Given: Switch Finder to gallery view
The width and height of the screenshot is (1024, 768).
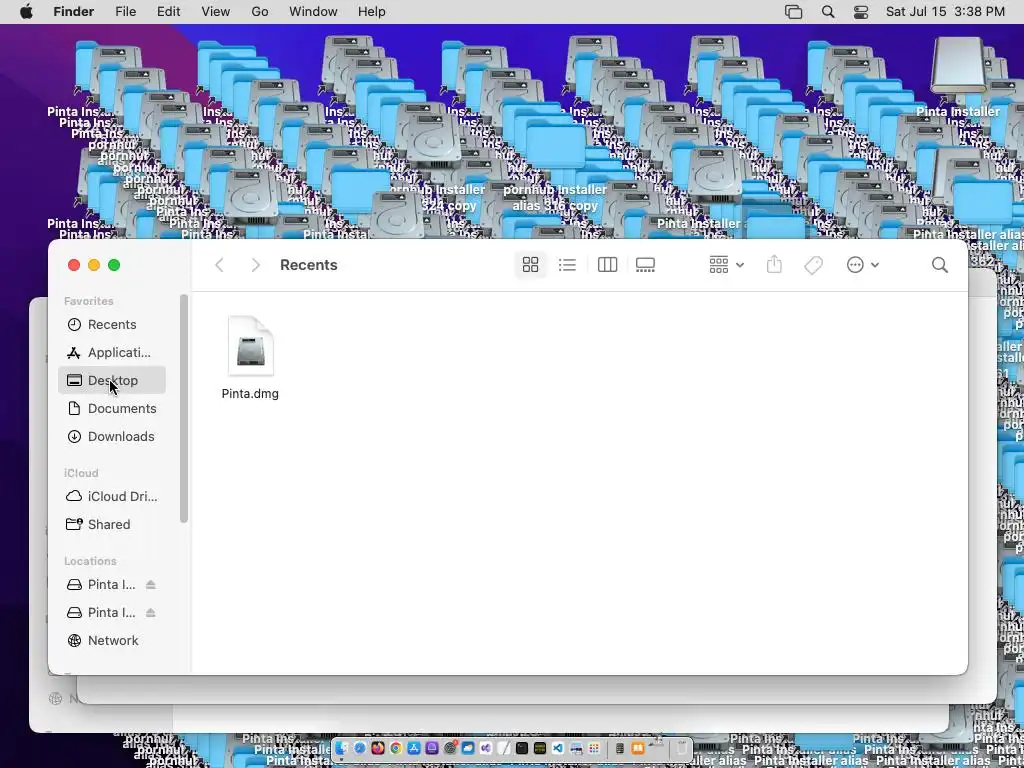Looking at the screenshot, I should pos(645,264).
